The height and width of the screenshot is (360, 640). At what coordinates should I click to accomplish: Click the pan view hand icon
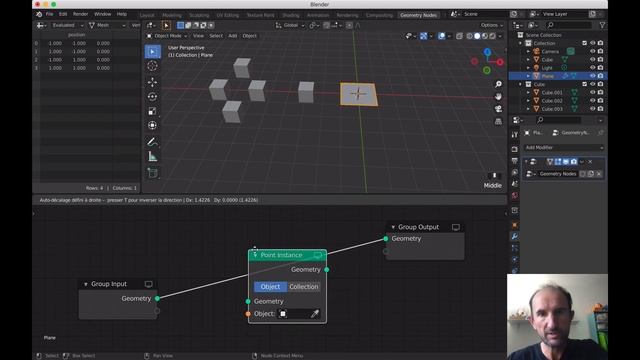[498, 97]
